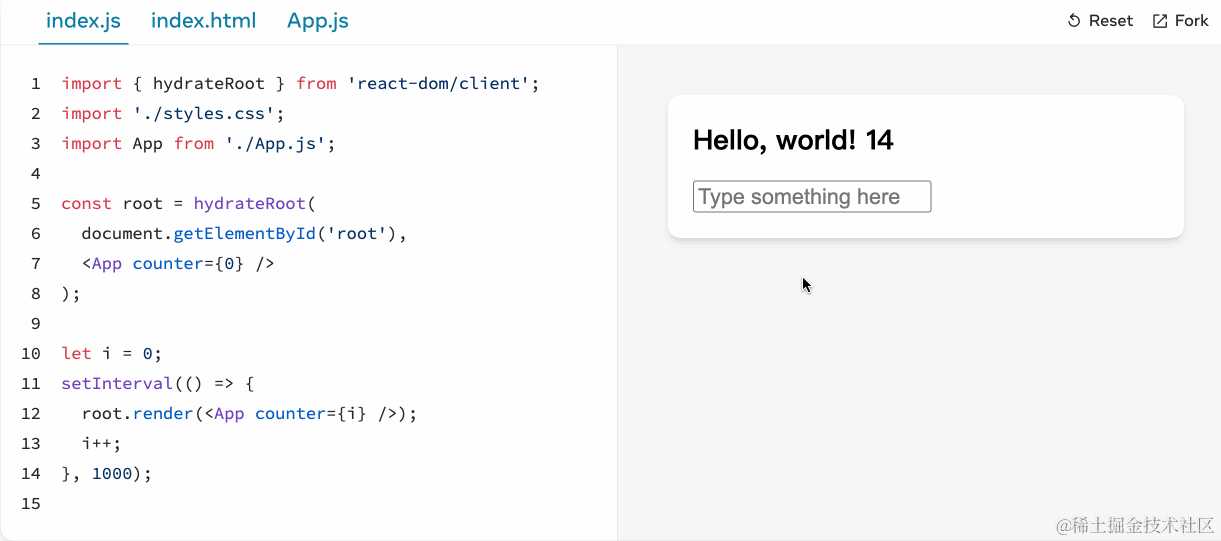Click 'i++;' on line 13
Screen dimensions: 1221x541
click(x=102, y=444)
